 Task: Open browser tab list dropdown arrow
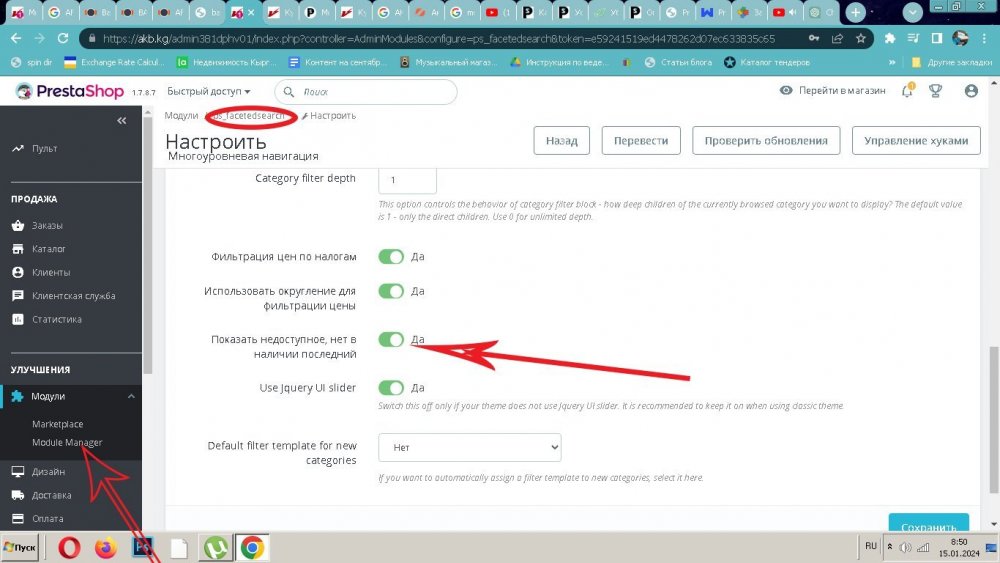click(913, 11)
